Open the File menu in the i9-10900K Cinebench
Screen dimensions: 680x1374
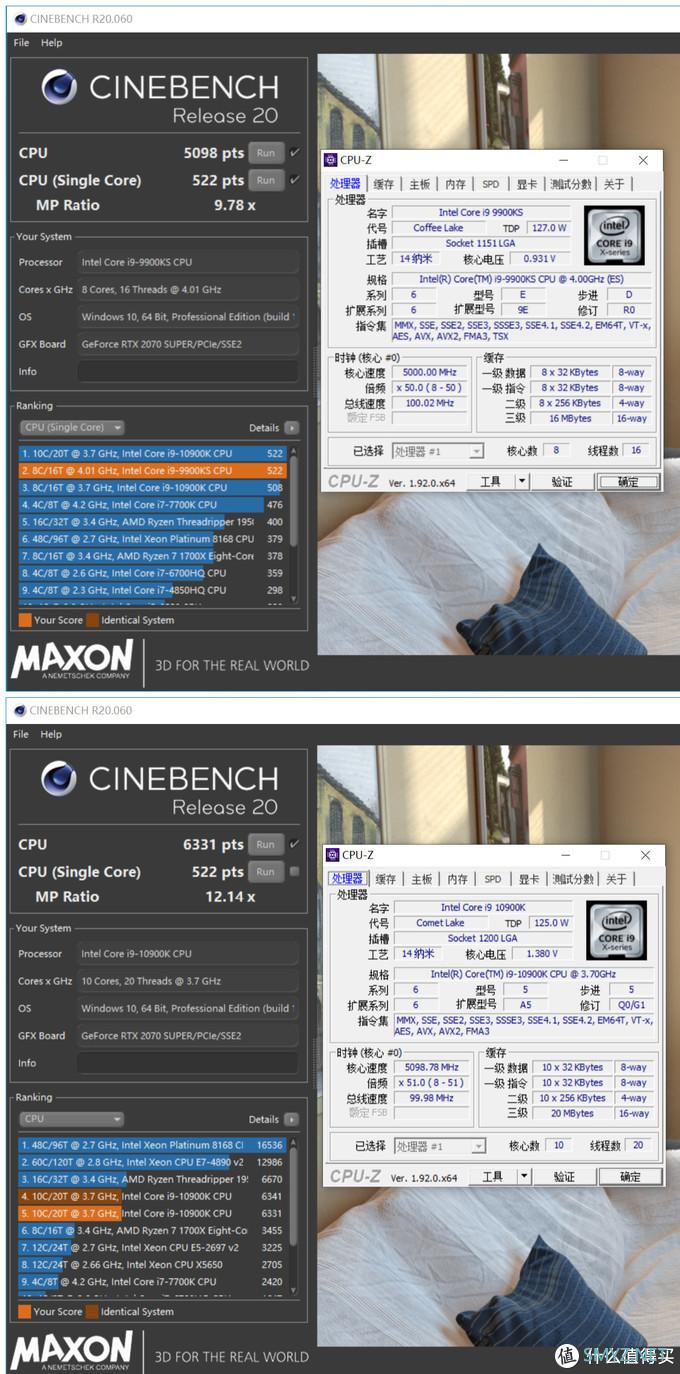(22, 734)
